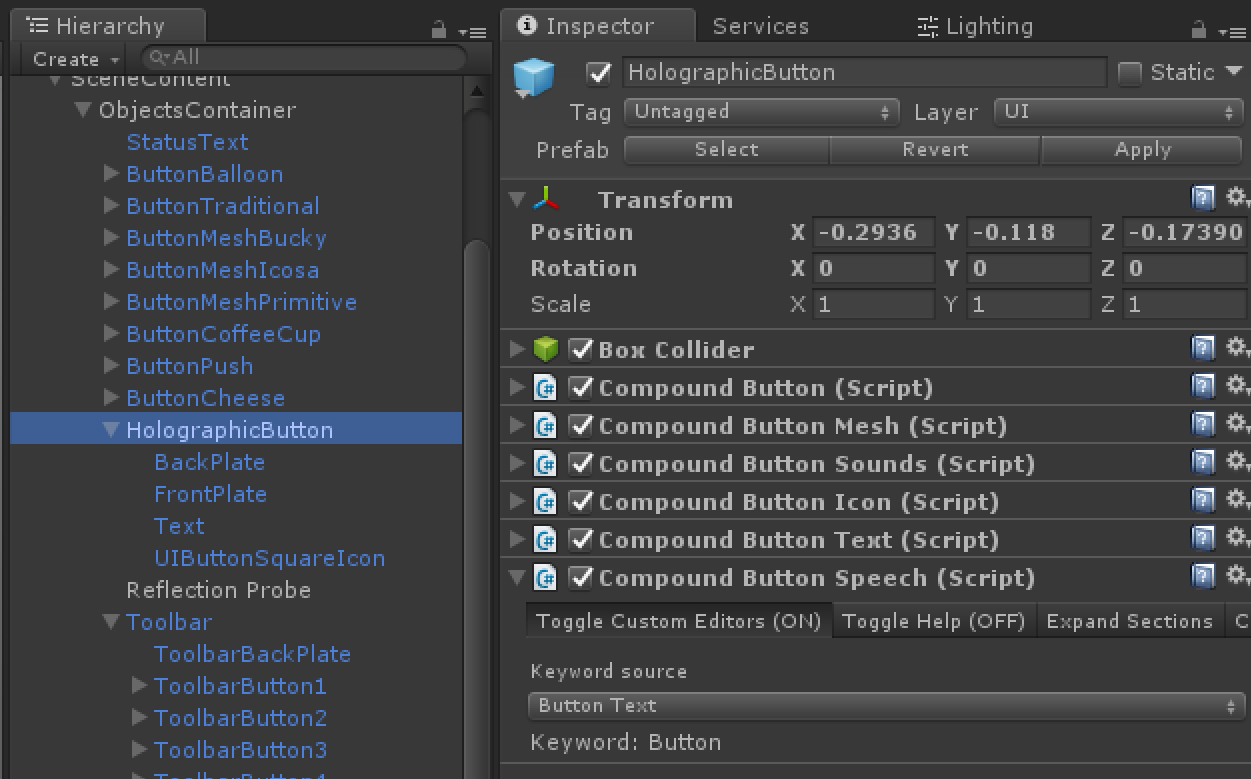Open help for Compound Button script
The height and width of the screenshot is (779, 1251).
[1203, 386]
